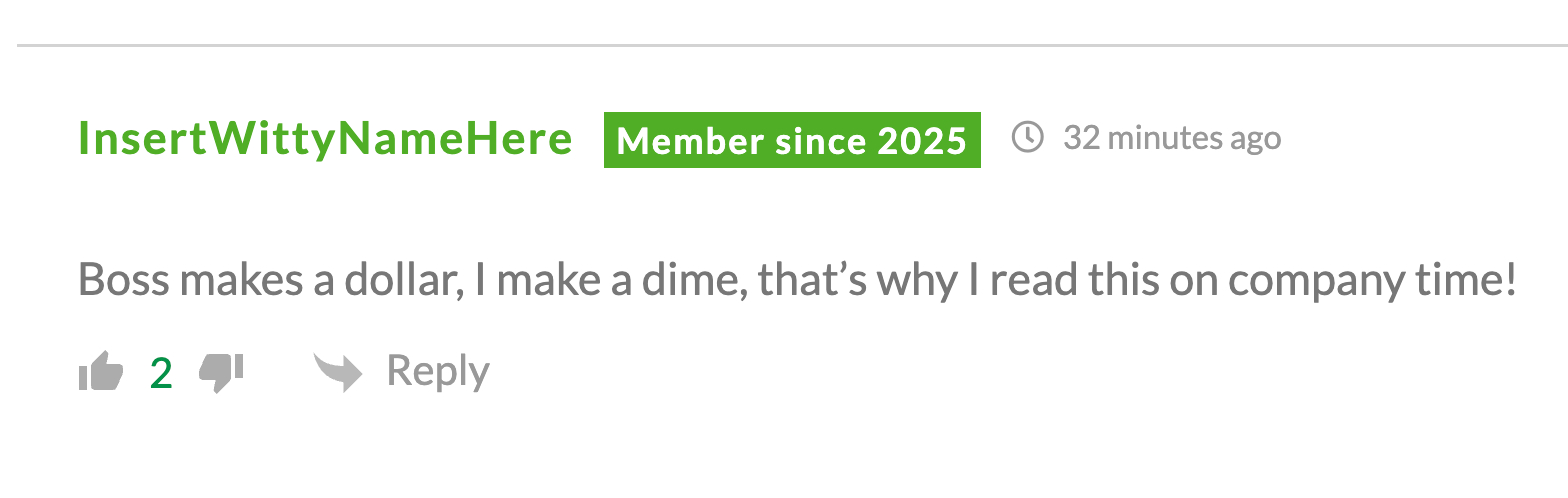Open the "32 minutes ago" timestamp permalink

pos(1172,137)
